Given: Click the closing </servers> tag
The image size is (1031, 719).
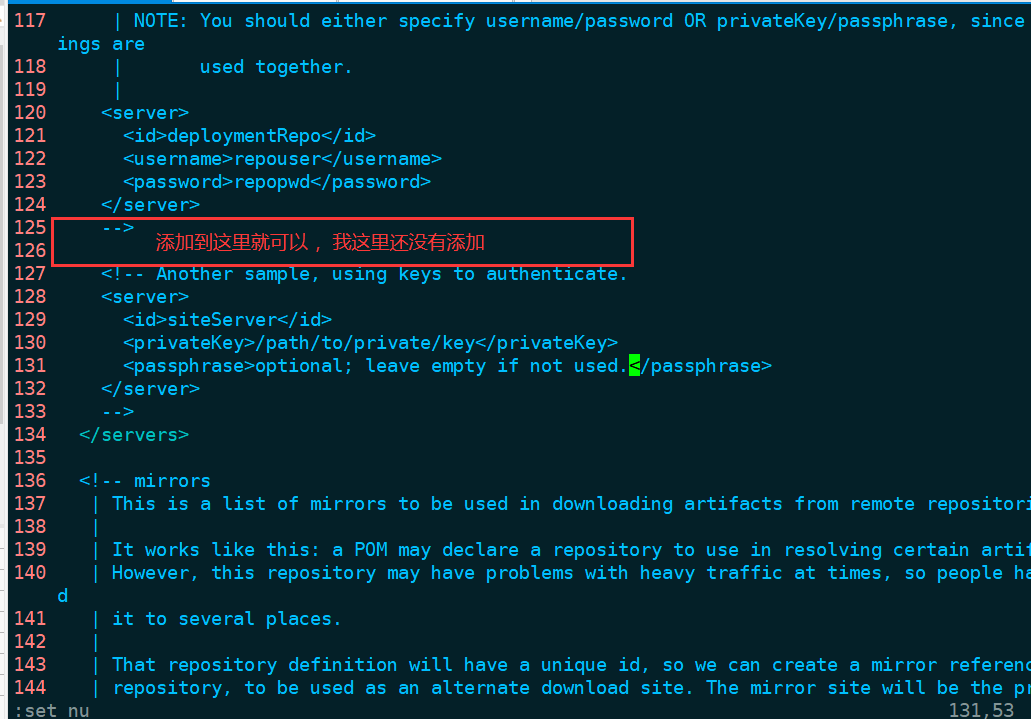Looking at the screenshot, I should point(134,435).
